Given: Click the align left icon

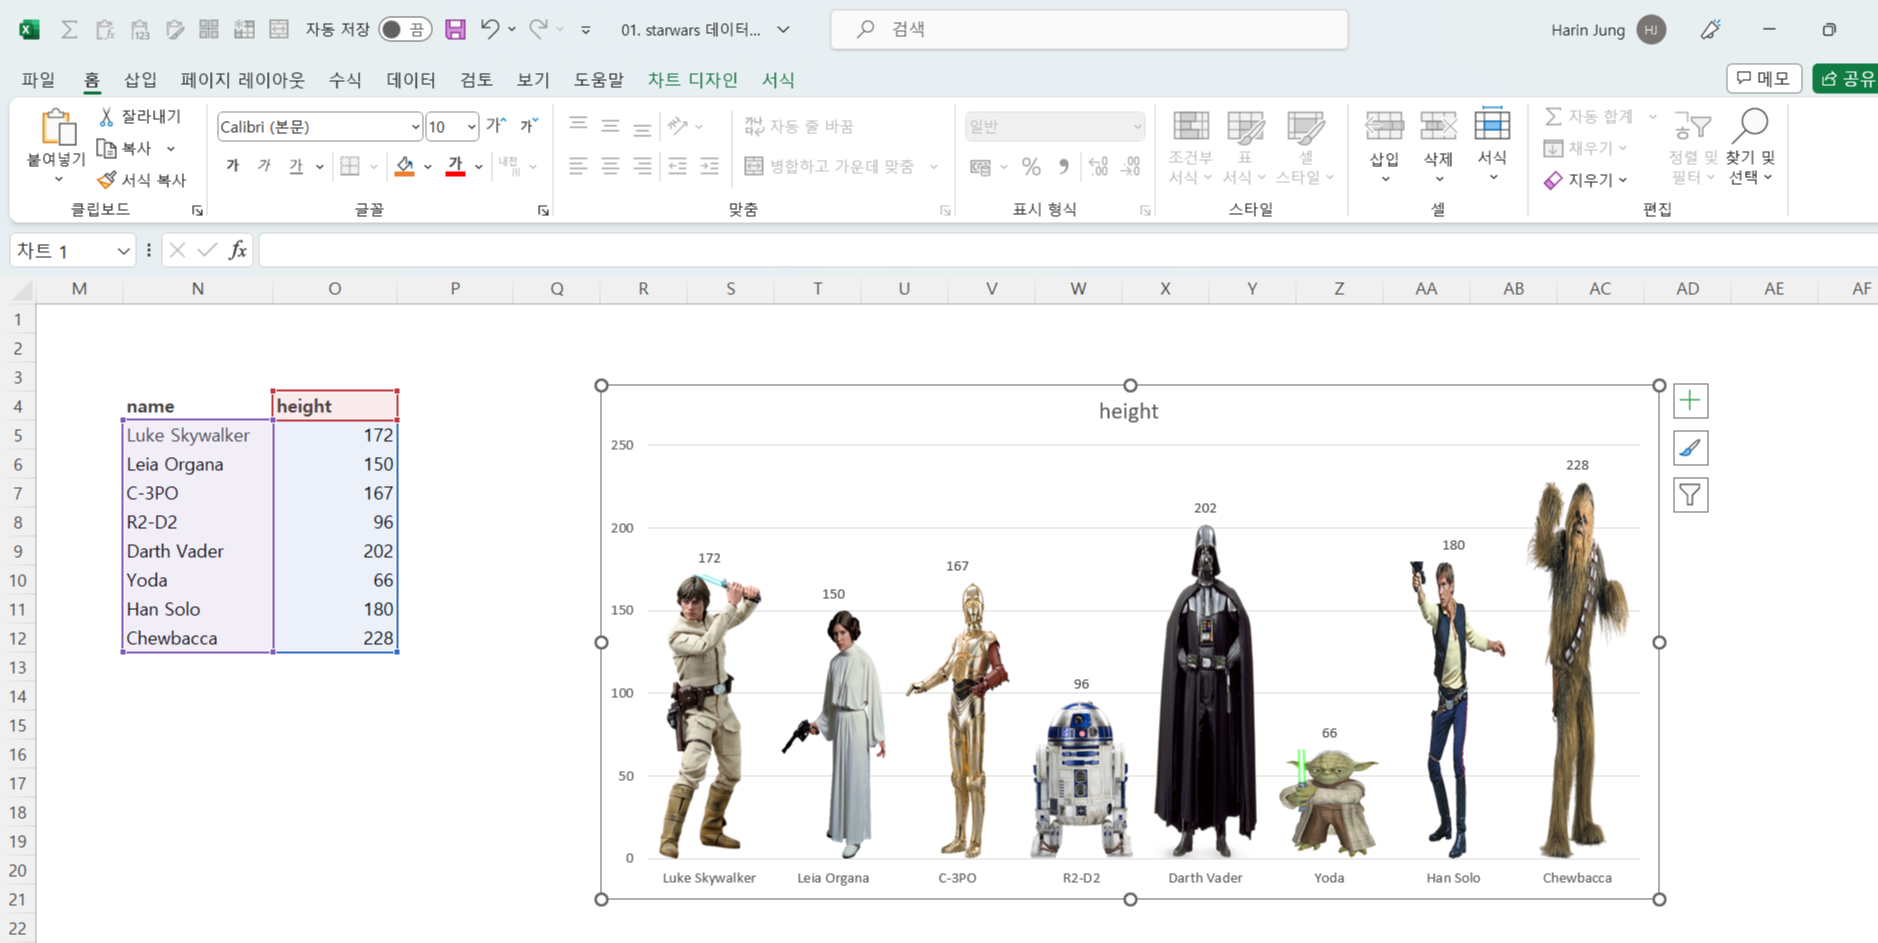Looking at the screenshot, I should pyautogui.click(x=578, y=166).
